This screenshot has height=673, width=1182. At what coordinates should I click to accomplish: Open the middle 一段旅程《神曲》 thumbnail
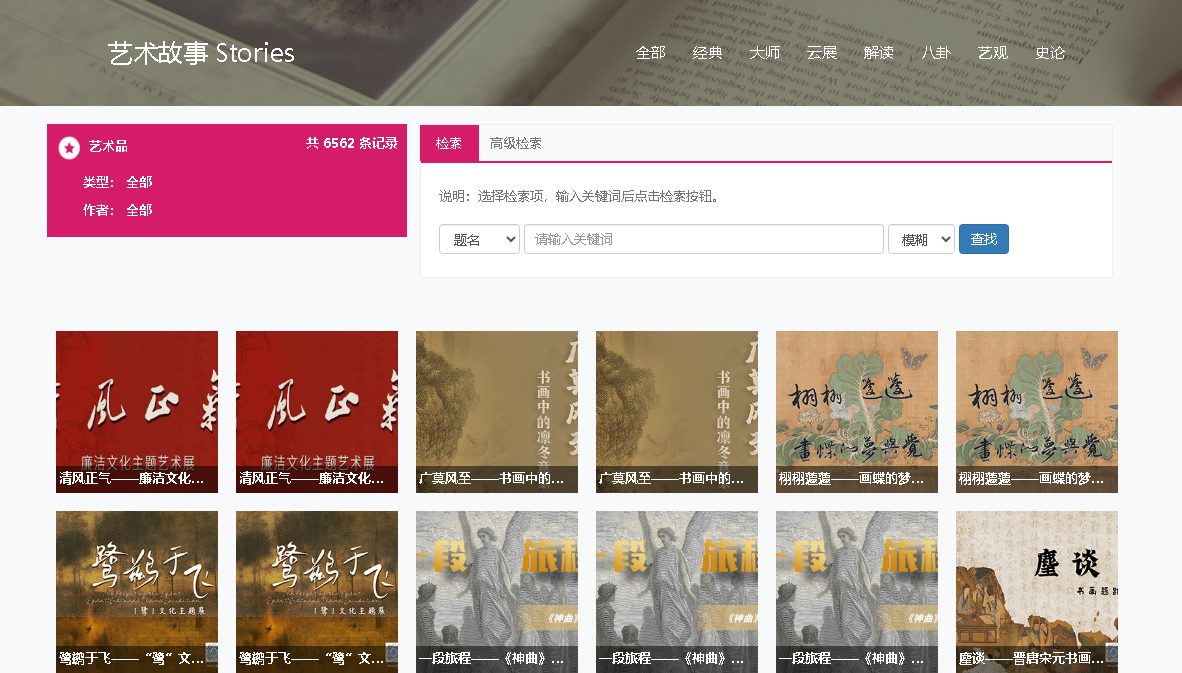click(x=677, y=592)
